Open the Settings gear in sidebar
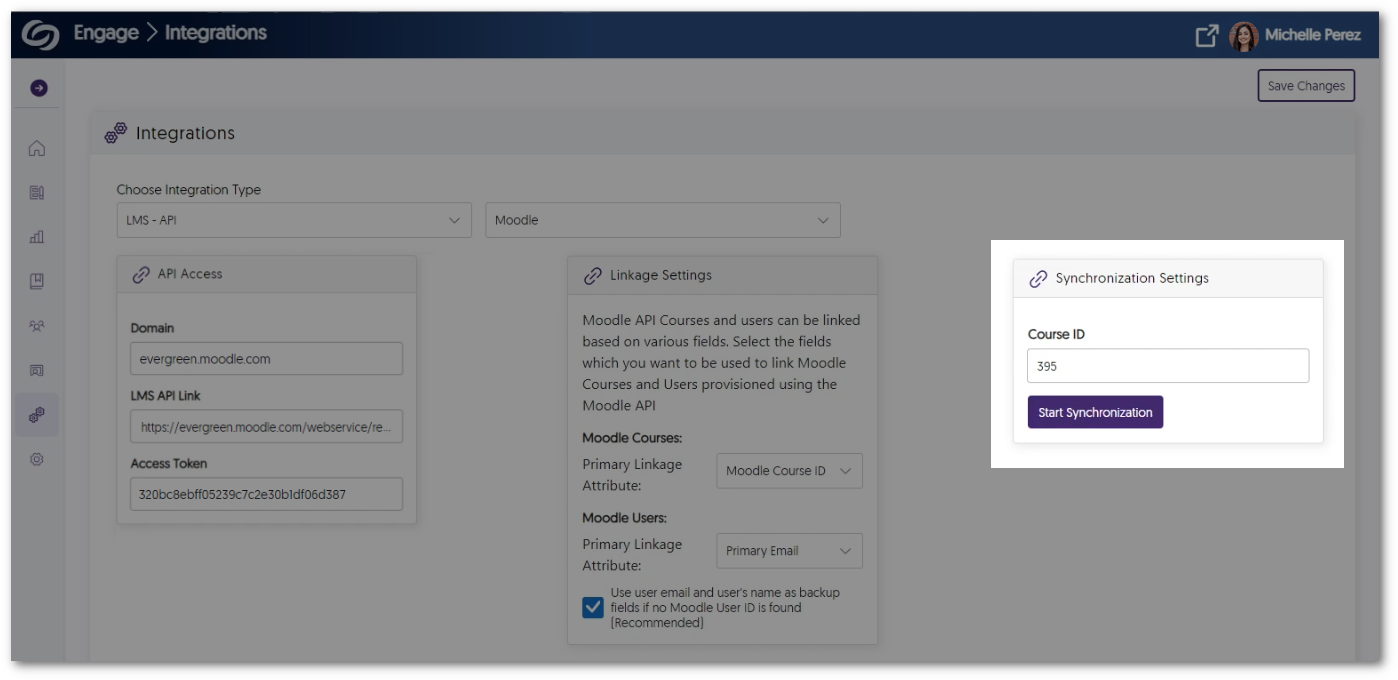The image size is (1398, 680). 37,459
